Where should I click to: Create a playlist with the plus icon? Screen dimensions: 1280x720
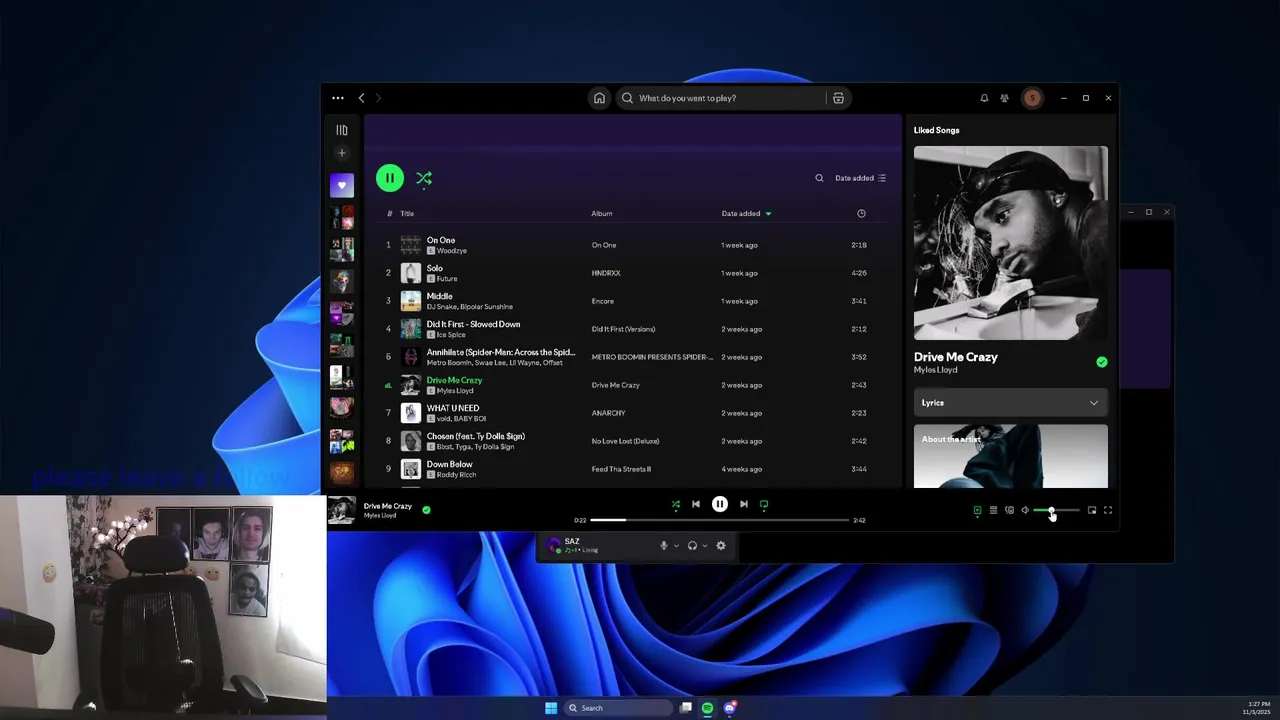pyautogui.click(x=342, y=153)
